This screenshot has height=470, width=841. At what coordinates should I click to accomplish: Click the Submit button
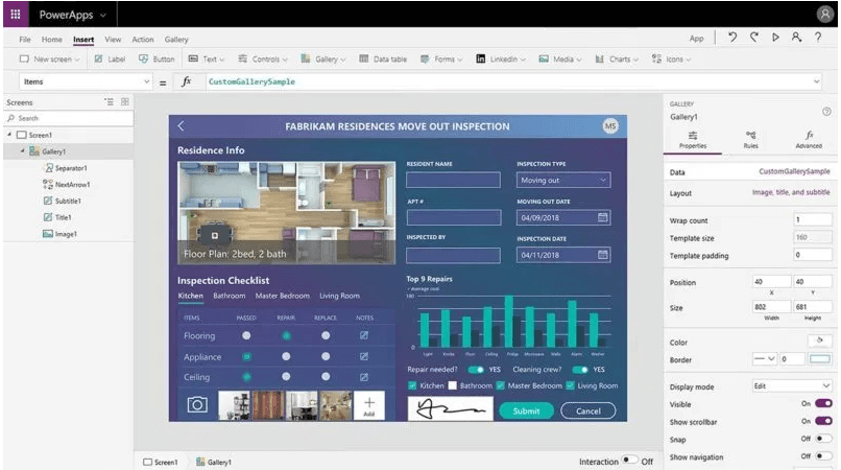(526, 411)
